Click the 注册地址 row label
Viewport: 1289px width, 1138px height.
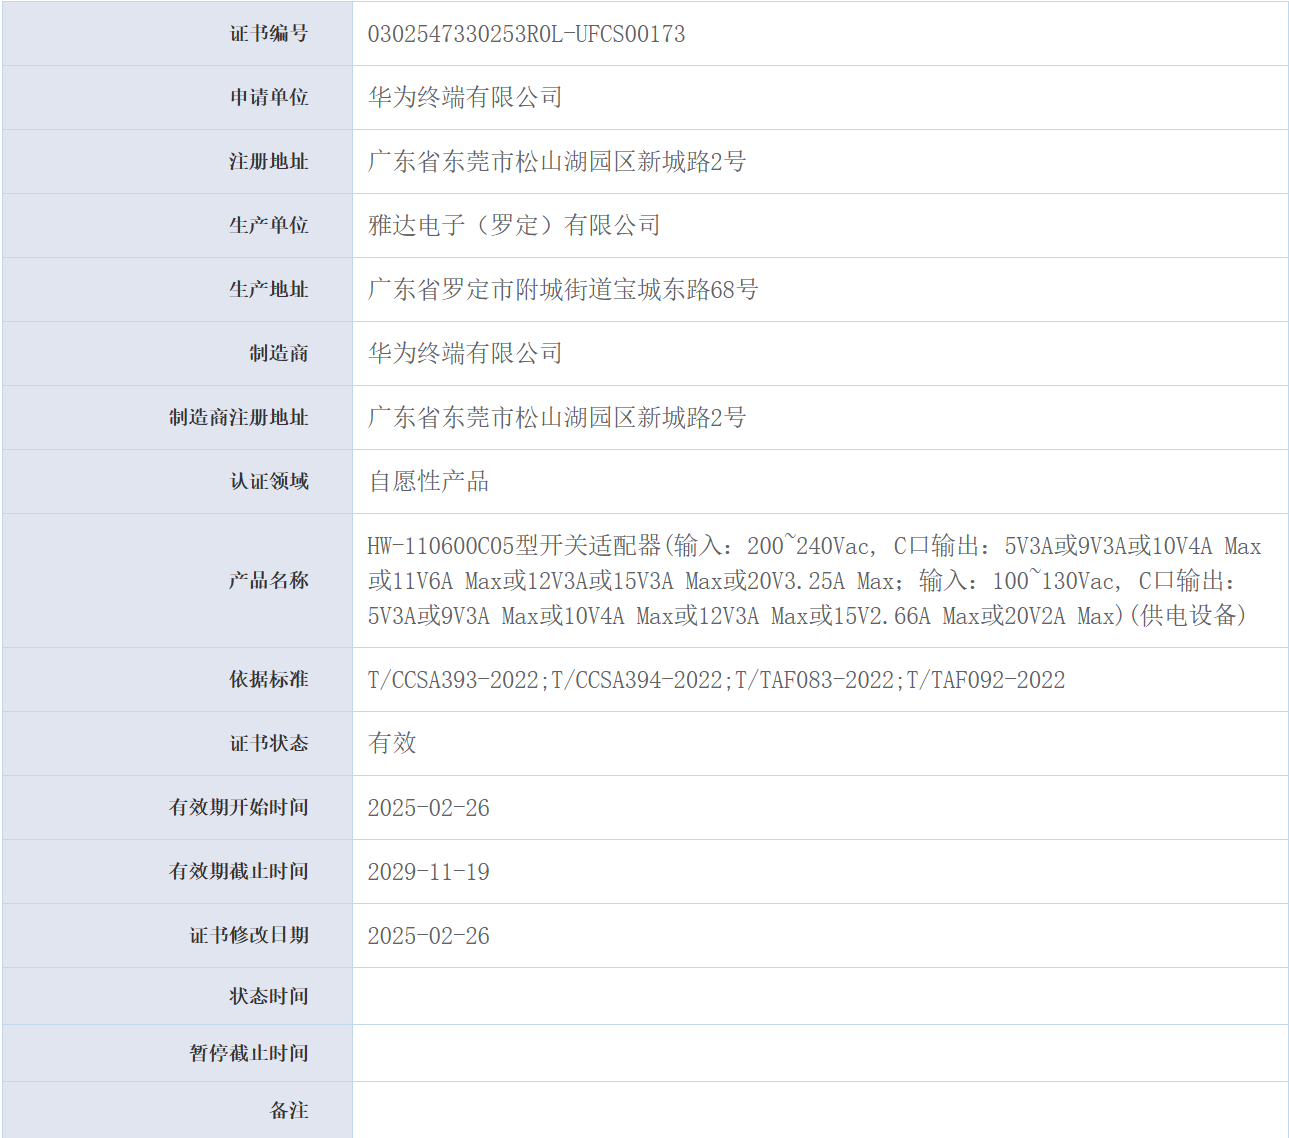coord(269,162)
